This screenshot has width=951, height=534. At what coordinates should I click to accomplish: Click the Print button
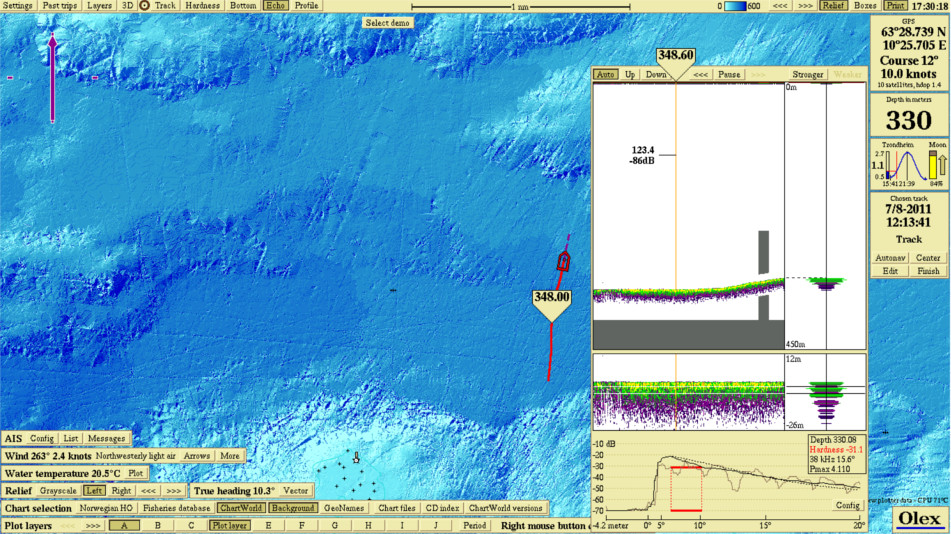pyautogui.click(x=895, y=5)
